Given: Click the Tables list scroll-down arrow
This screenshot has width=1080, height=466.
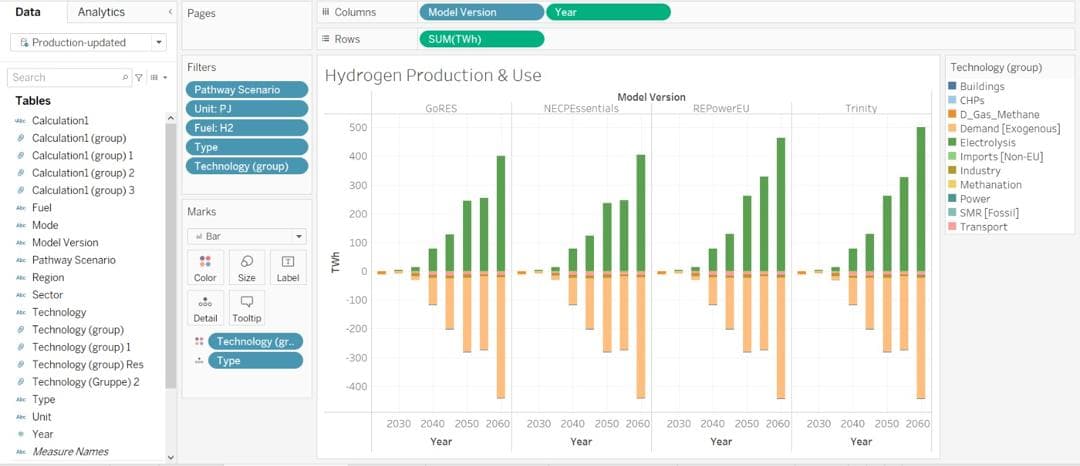Looking at the screenshot, I should click(171, 457).
